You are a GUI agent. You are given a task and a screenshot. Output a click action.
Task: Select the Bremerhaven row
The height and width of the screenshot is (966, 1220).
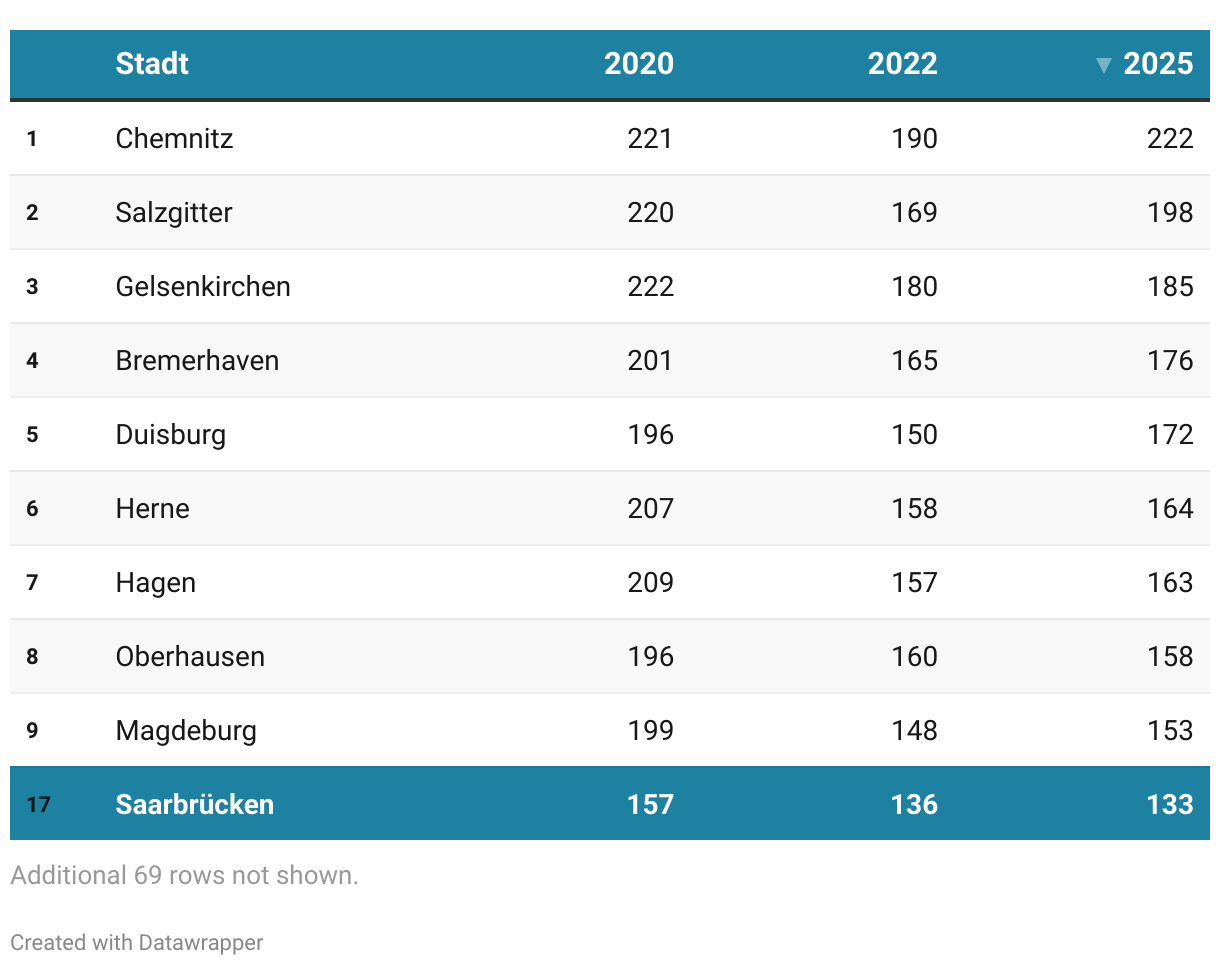tap(610, 360)
